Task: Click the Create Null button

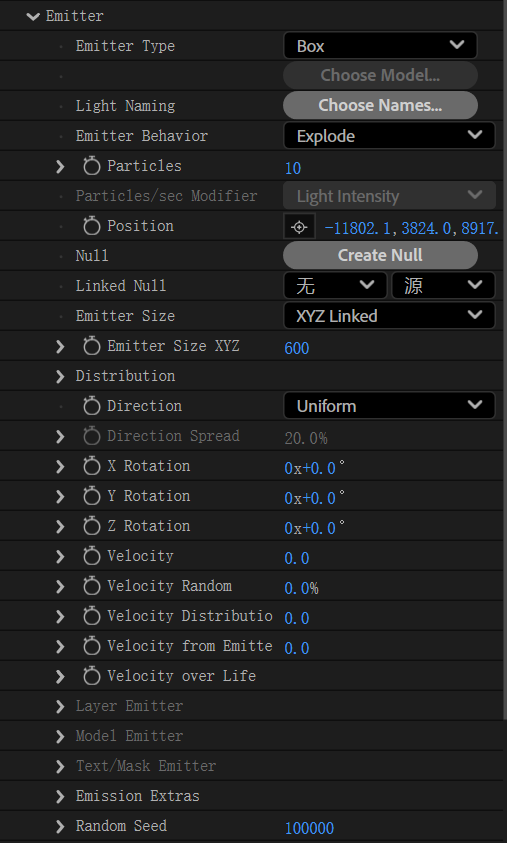Action: [380, 255]
